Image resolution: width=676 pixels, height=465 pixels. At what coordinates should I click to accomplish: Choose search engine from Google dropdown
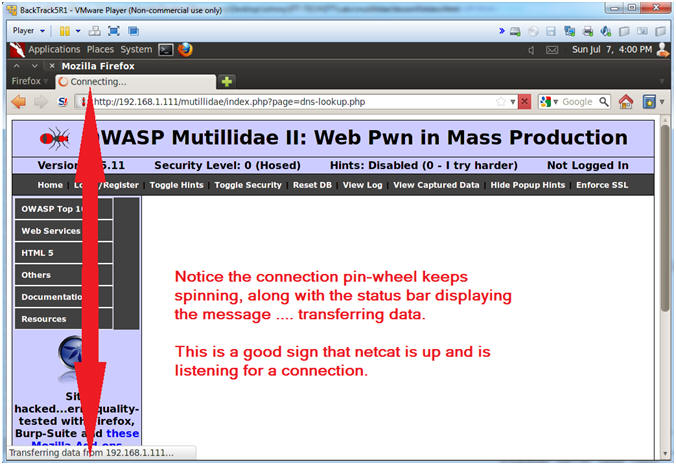549,102
